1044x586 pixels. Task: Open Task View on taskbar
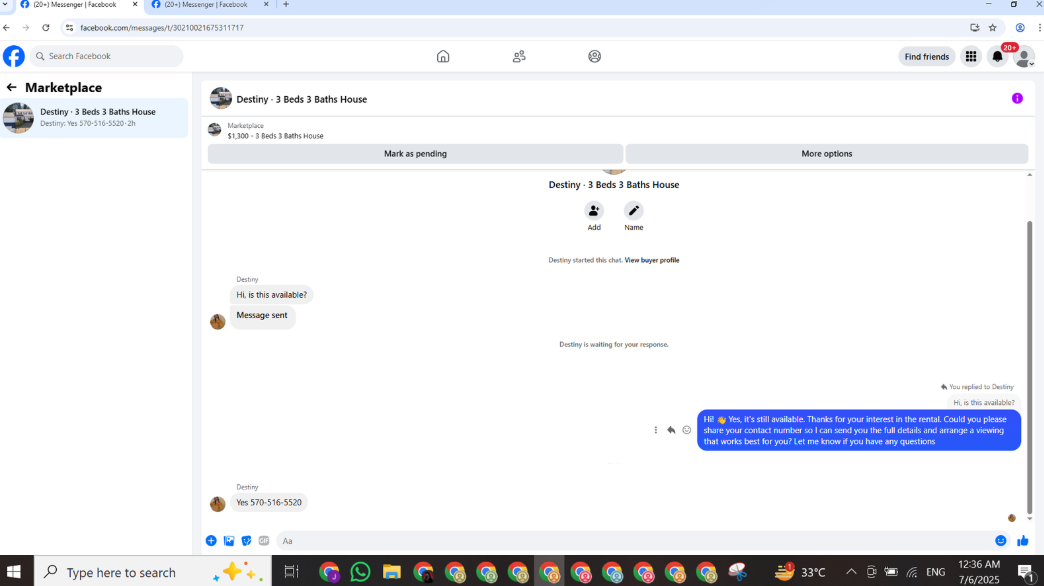point(291,571)
